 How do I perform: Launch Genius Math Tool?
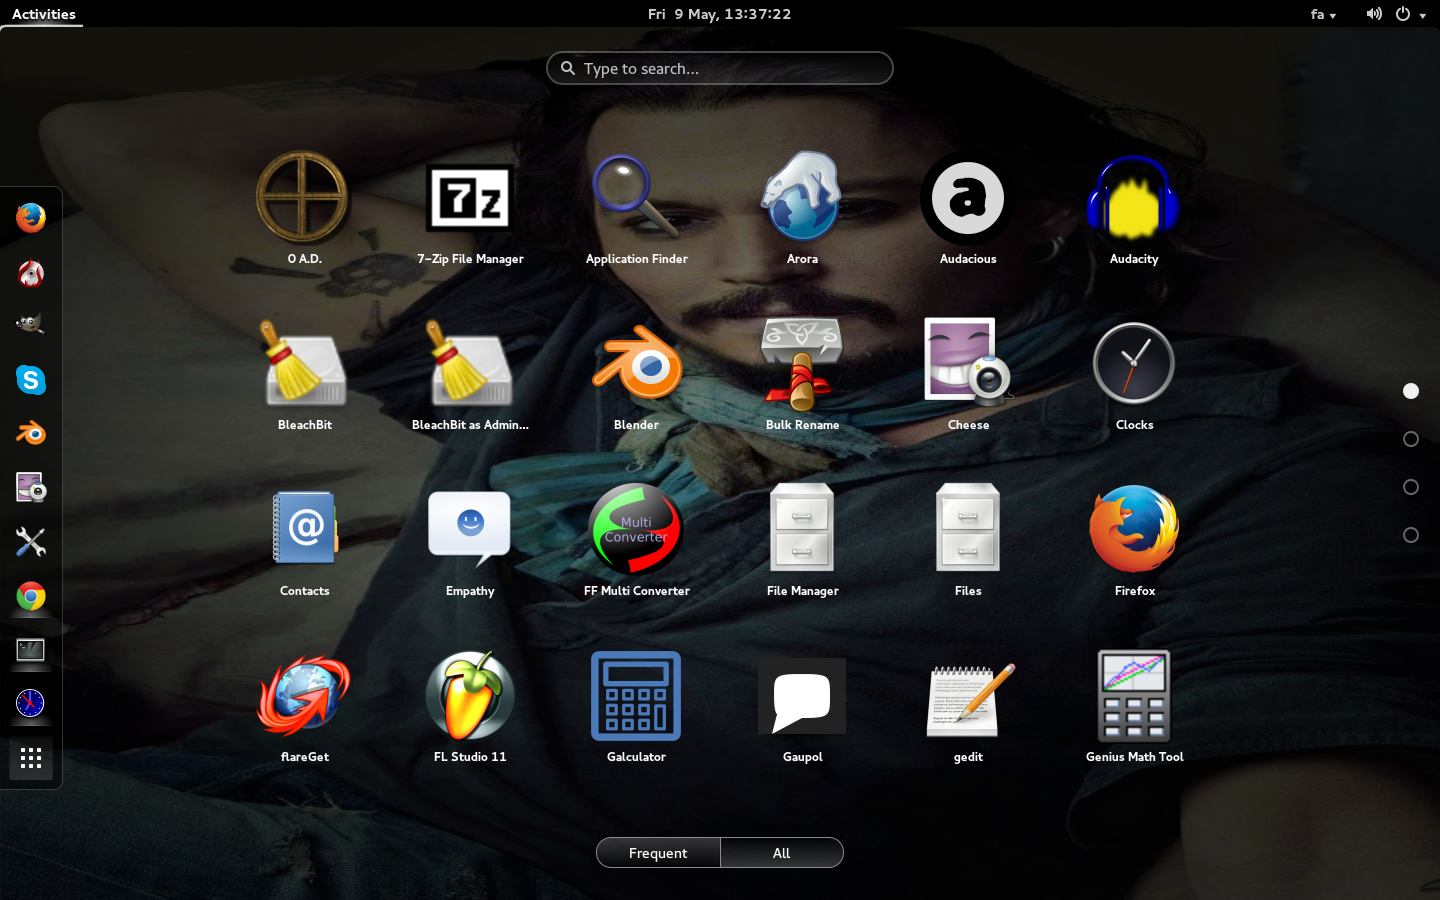tap(1133, 697)
